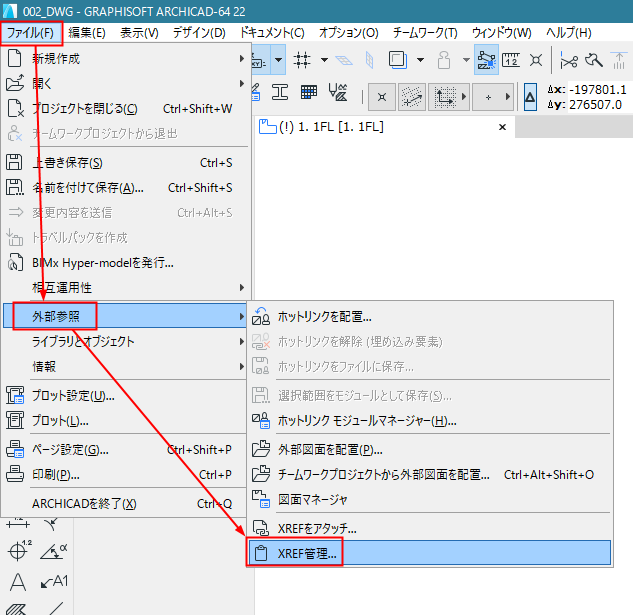633x615 pixels.
Task: Open the デザイン(D) menu
Action: (x=199, y=33)
